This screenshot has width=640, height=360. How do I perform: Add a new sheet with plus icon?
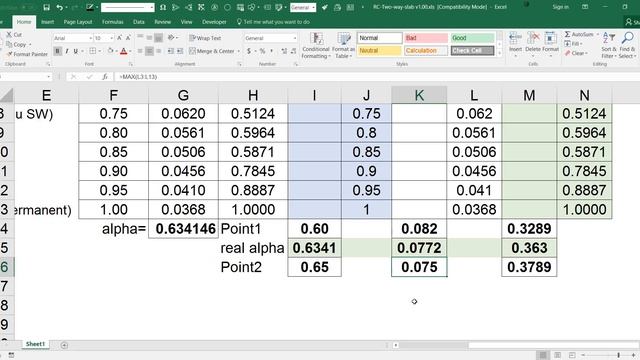click(64, 345)
